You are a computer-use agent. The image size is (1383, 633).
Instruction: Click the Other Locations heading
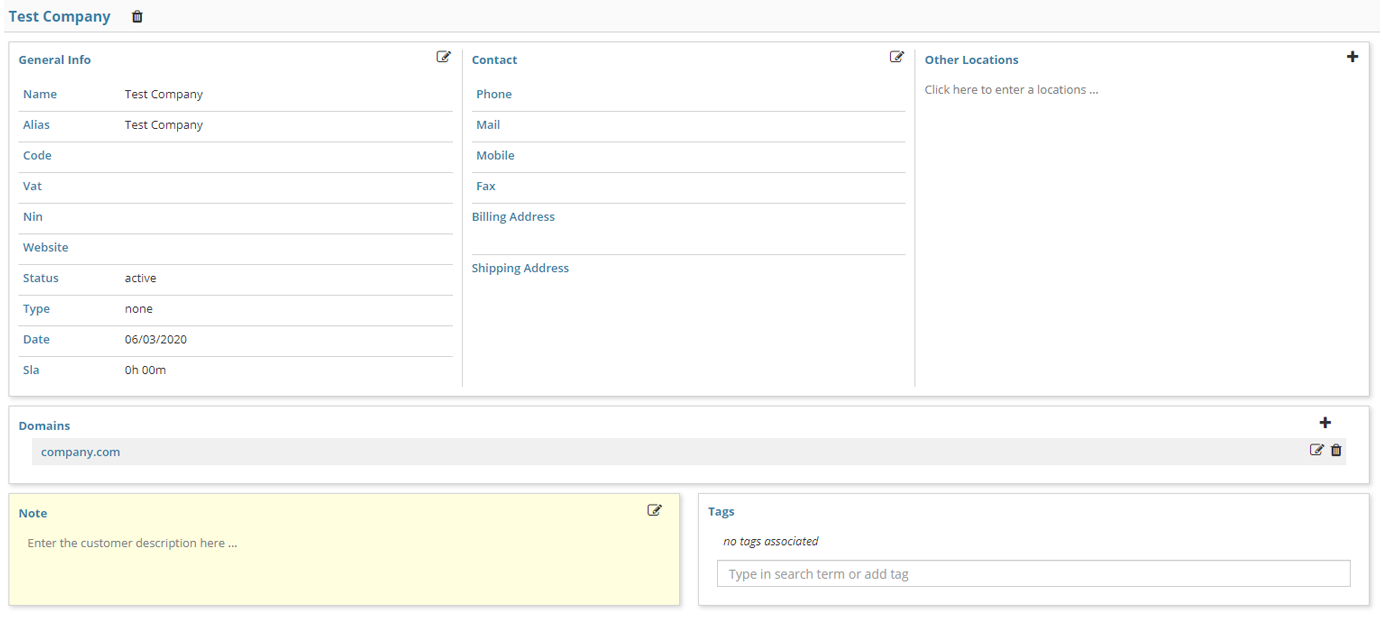click(972, 60)
